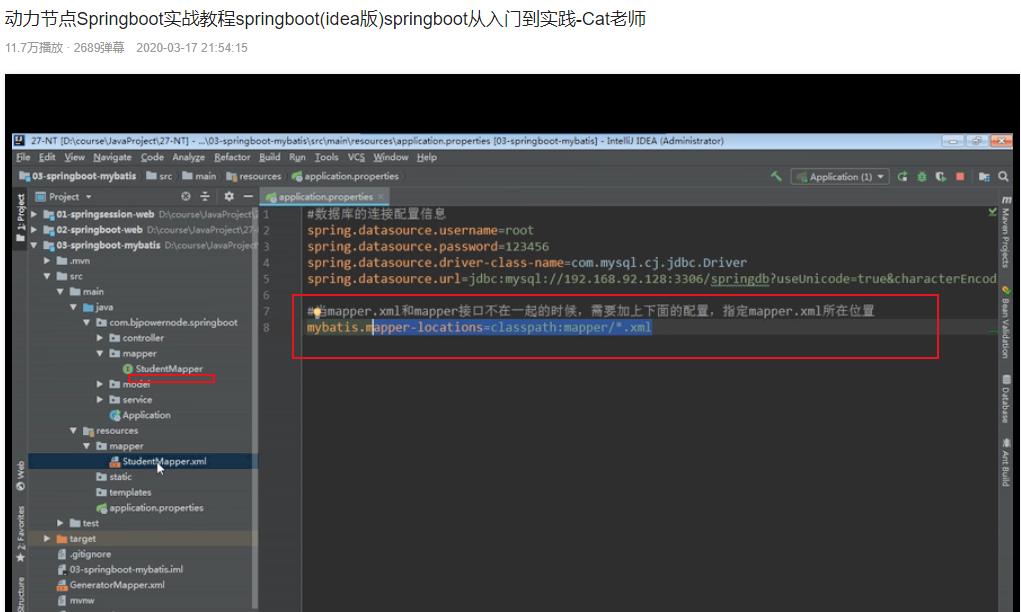Click the resources breadcrumb segment

click(254, 176)
